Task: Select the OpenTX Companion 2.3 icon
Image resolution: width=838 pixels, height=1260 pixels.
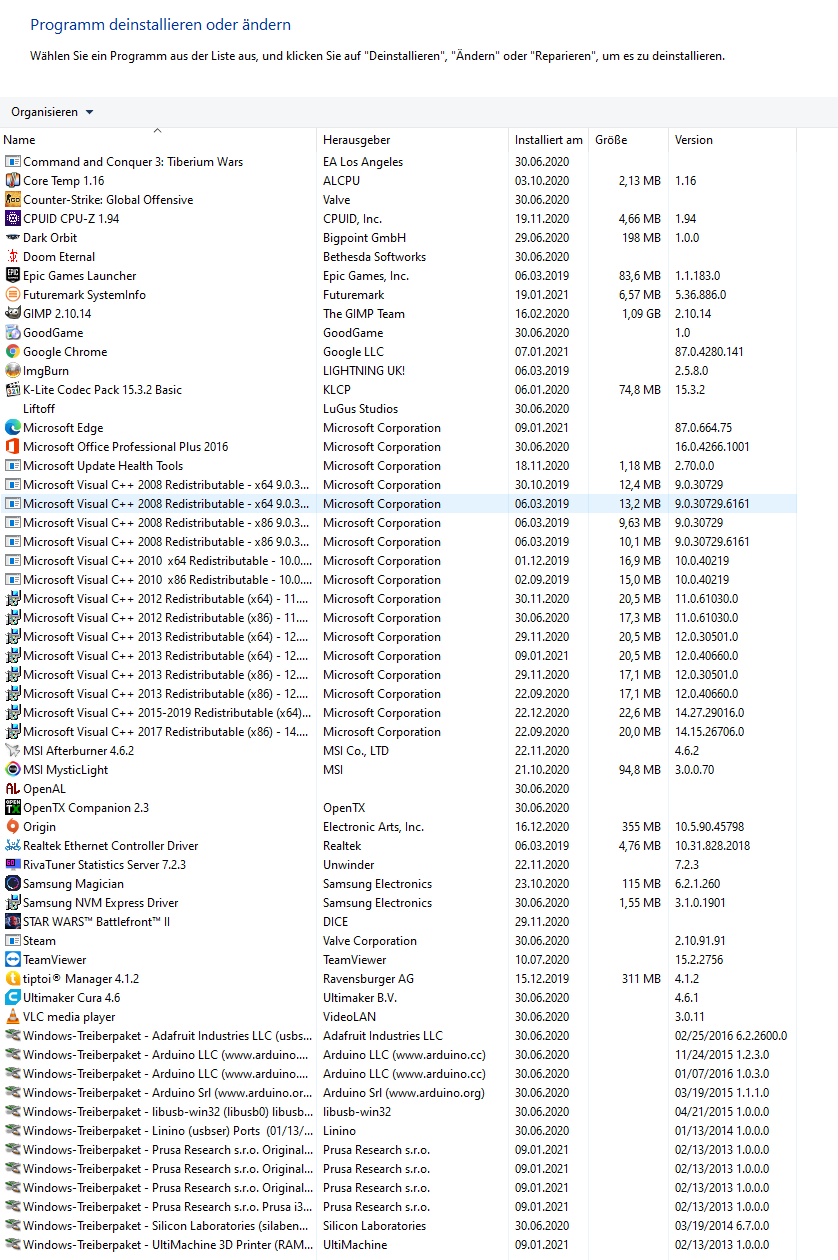Action: point(13,808)
